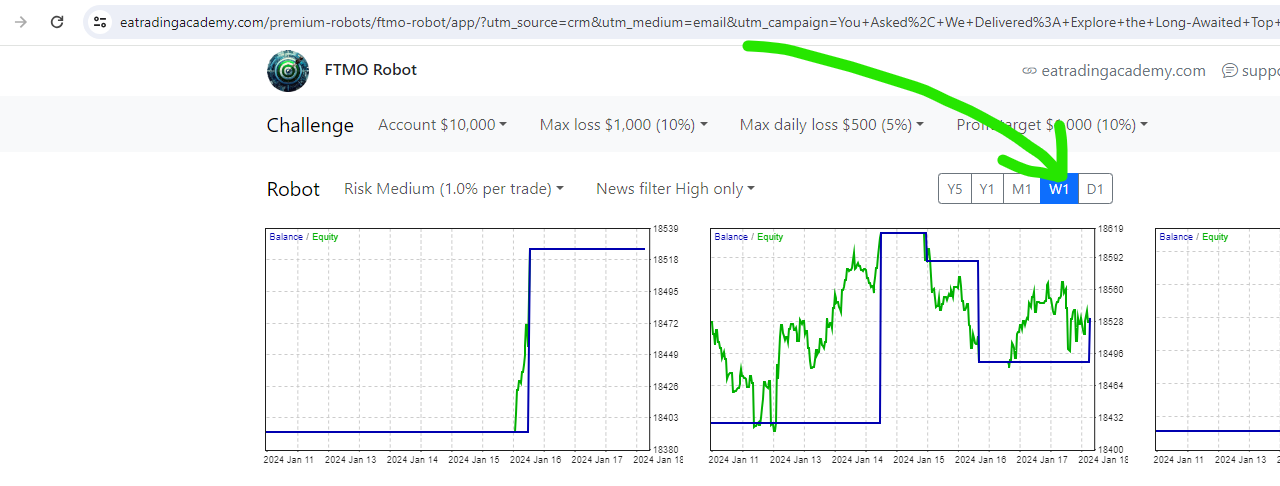Click the 18380 axis value in first chart
Screen dimensions: 1280x486
click(666, 450)
